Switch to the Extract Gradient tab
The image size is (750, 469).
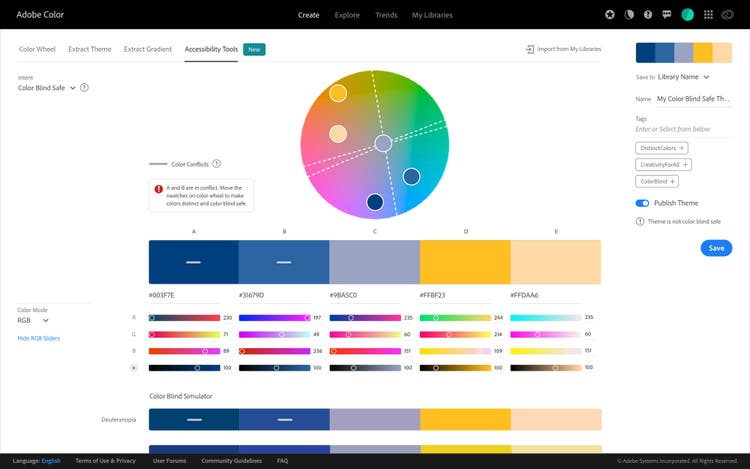pos(147,49)
